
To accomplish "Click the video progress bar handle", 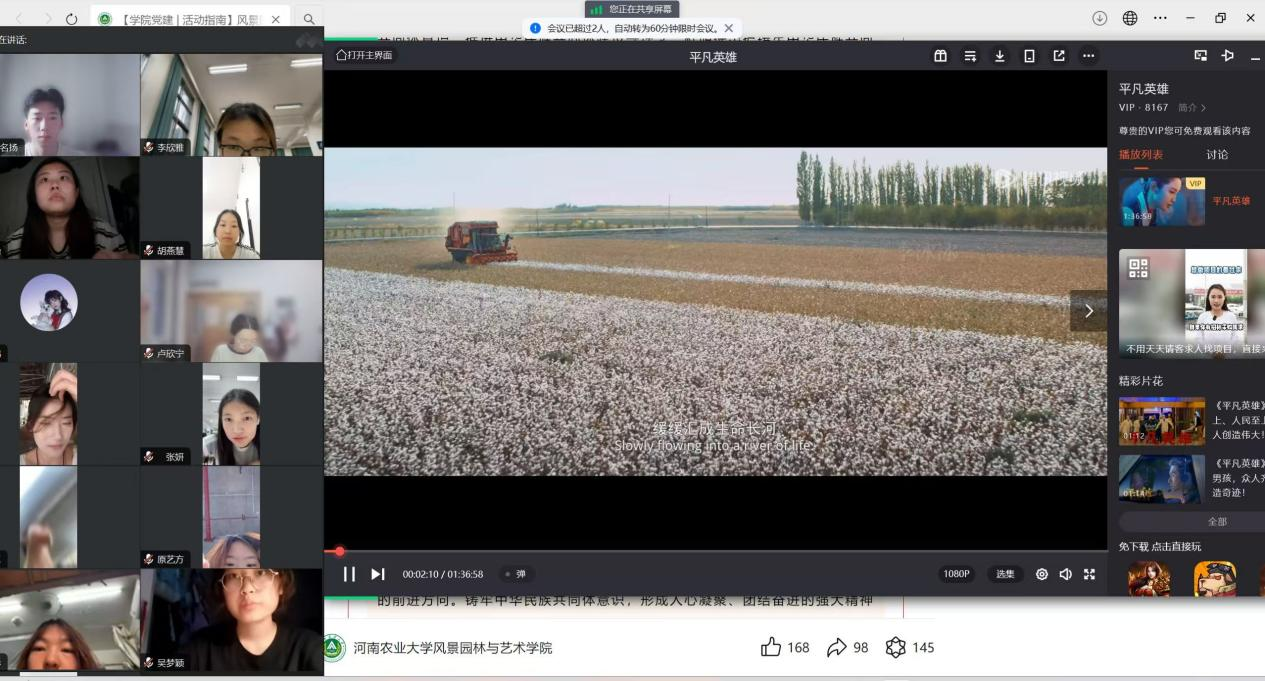I will 340,551.
